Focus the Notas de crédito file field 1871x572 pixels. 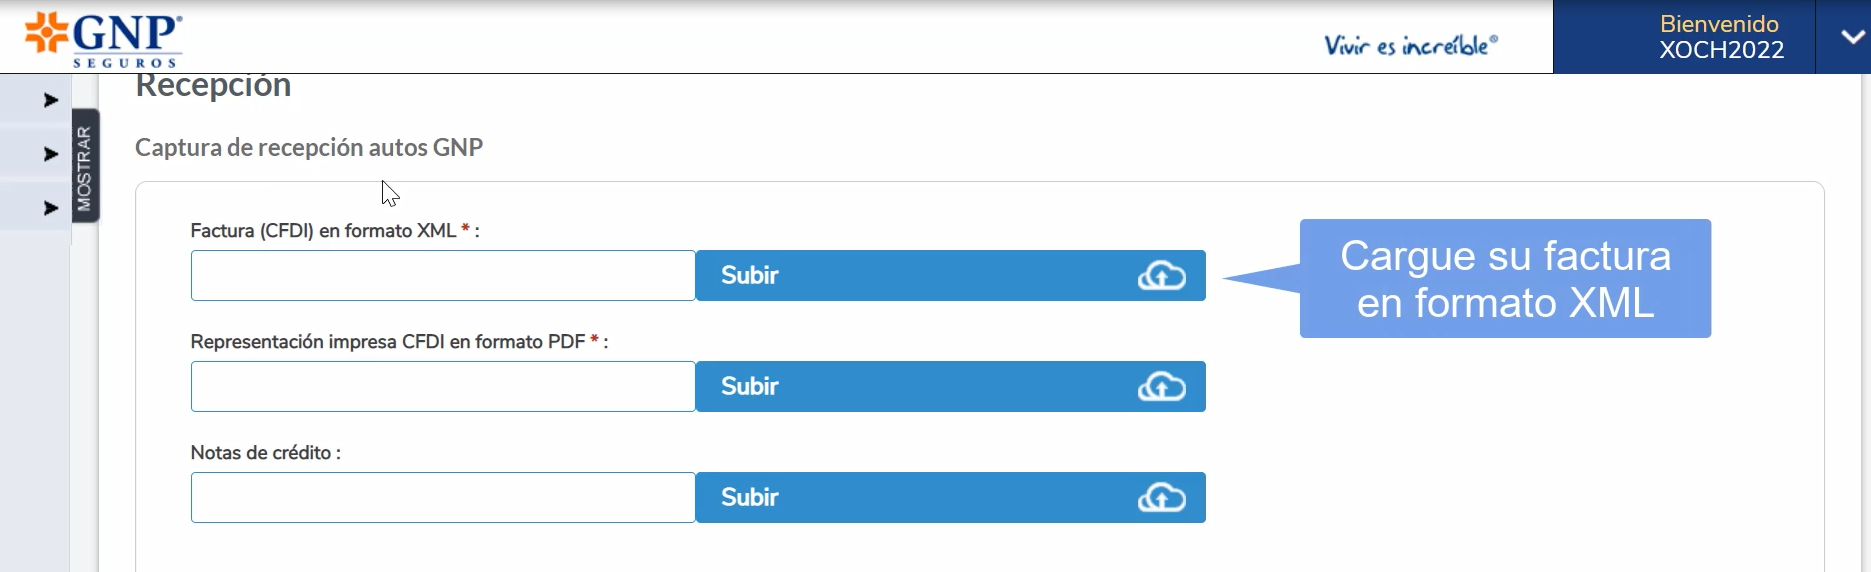pos(443,498)
